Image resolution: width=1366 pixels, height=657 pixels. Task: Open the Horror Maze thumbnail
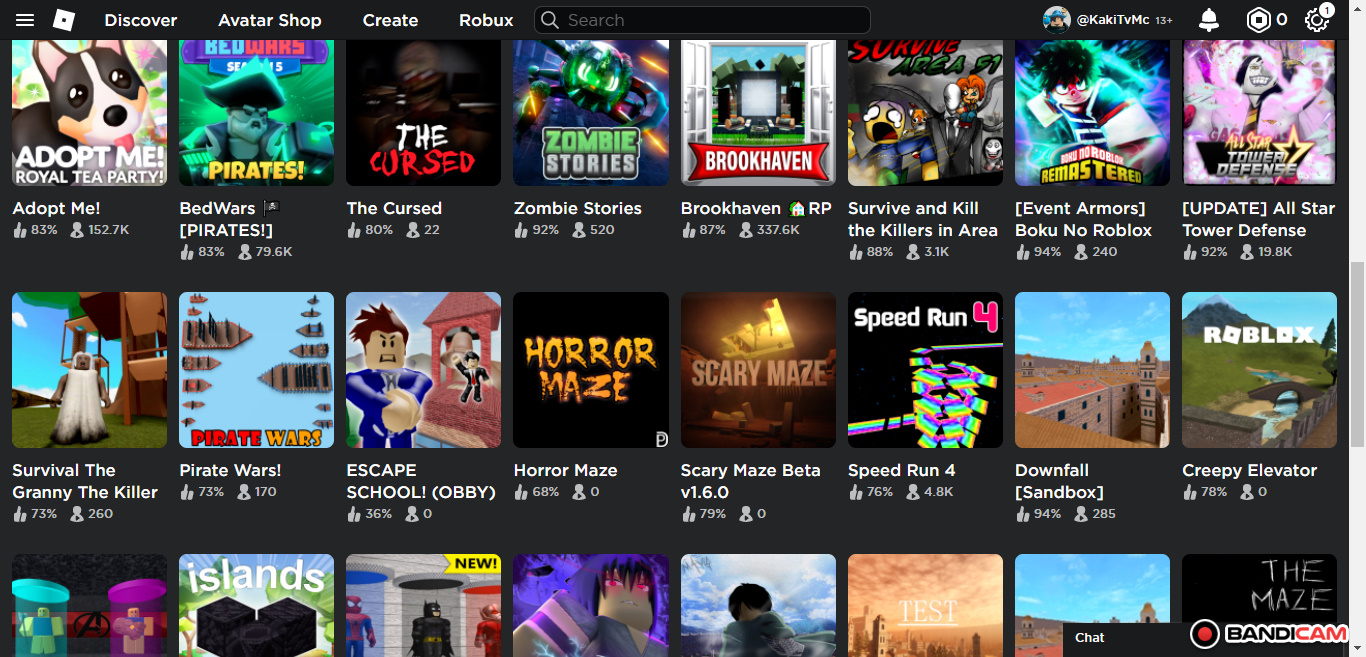pos(591,370)
